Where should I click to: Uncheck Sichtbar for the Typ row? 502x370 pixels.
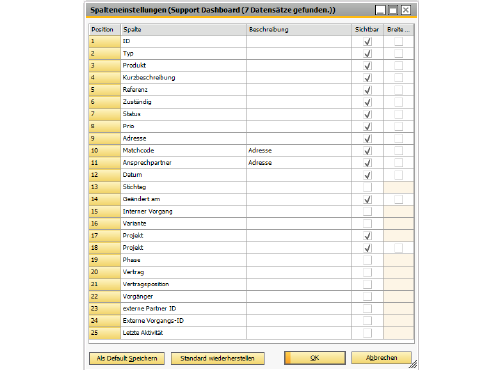tap(367, 54)
